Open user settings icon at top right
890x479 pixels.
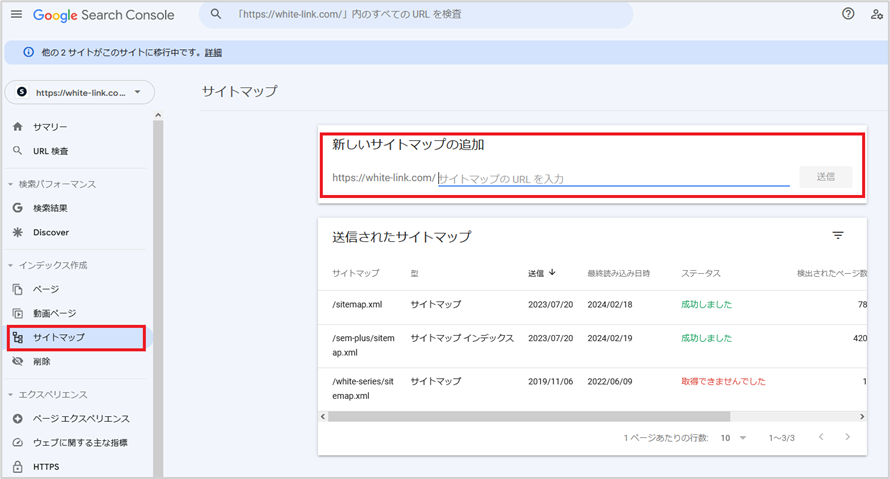click(x=876, y=14)
